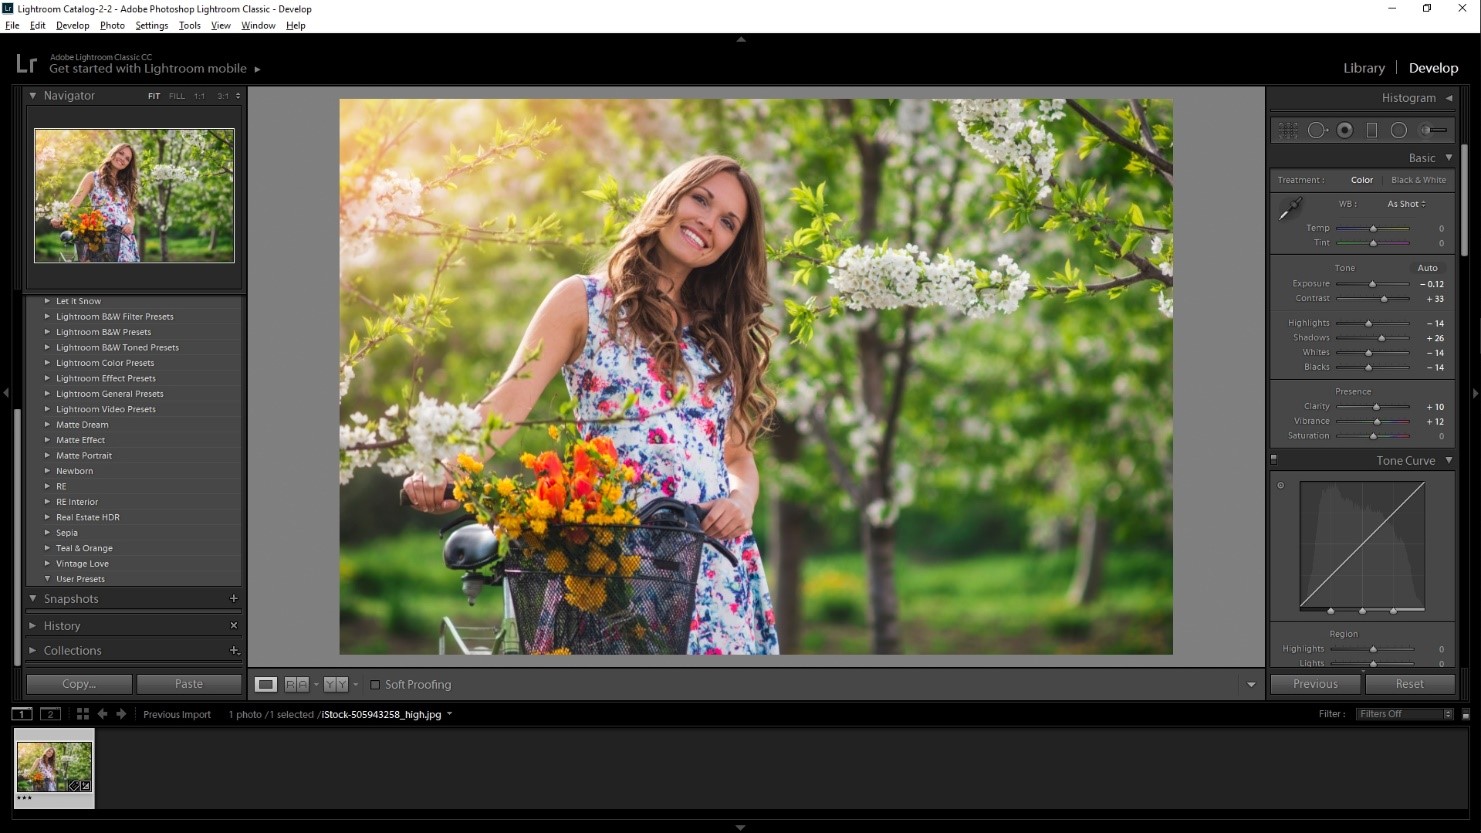Select the Radial Filter tool
This screenshot has width=1481, height=833.
pos(1400,130)
